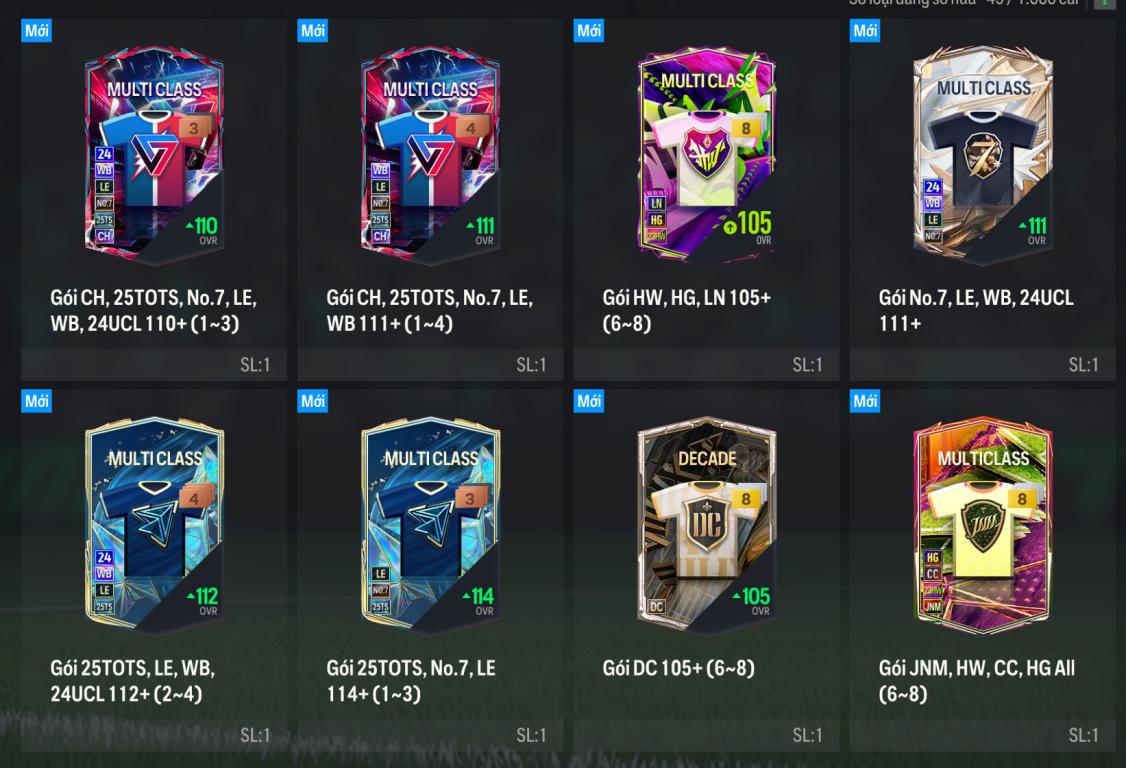Open the blue Multi Class 112 OVR pack
This screenshot has width=1126, height=768.
point(154,527)
